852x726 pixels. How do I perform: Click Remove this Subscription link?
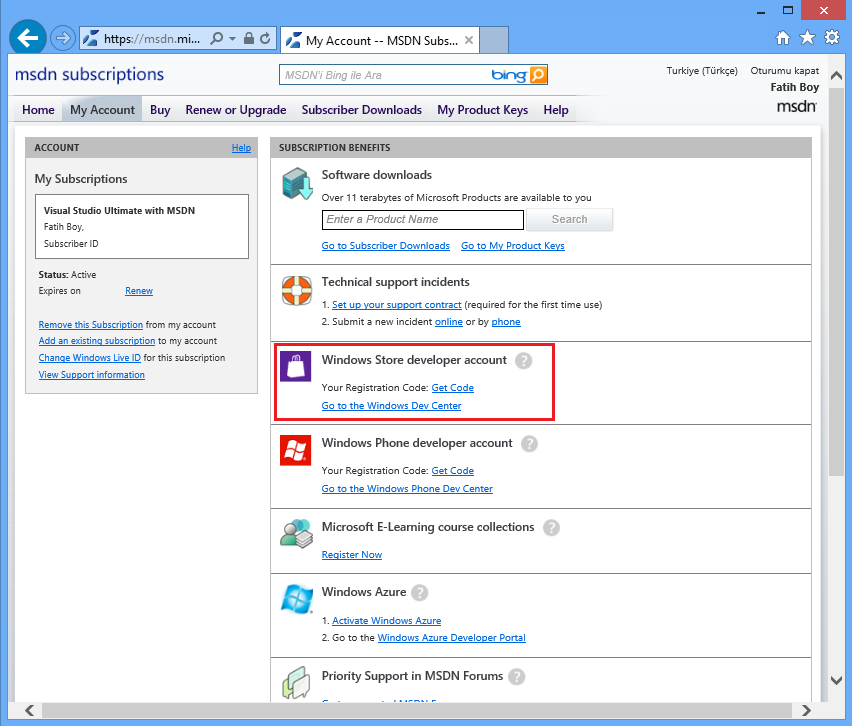coord(91,324)
